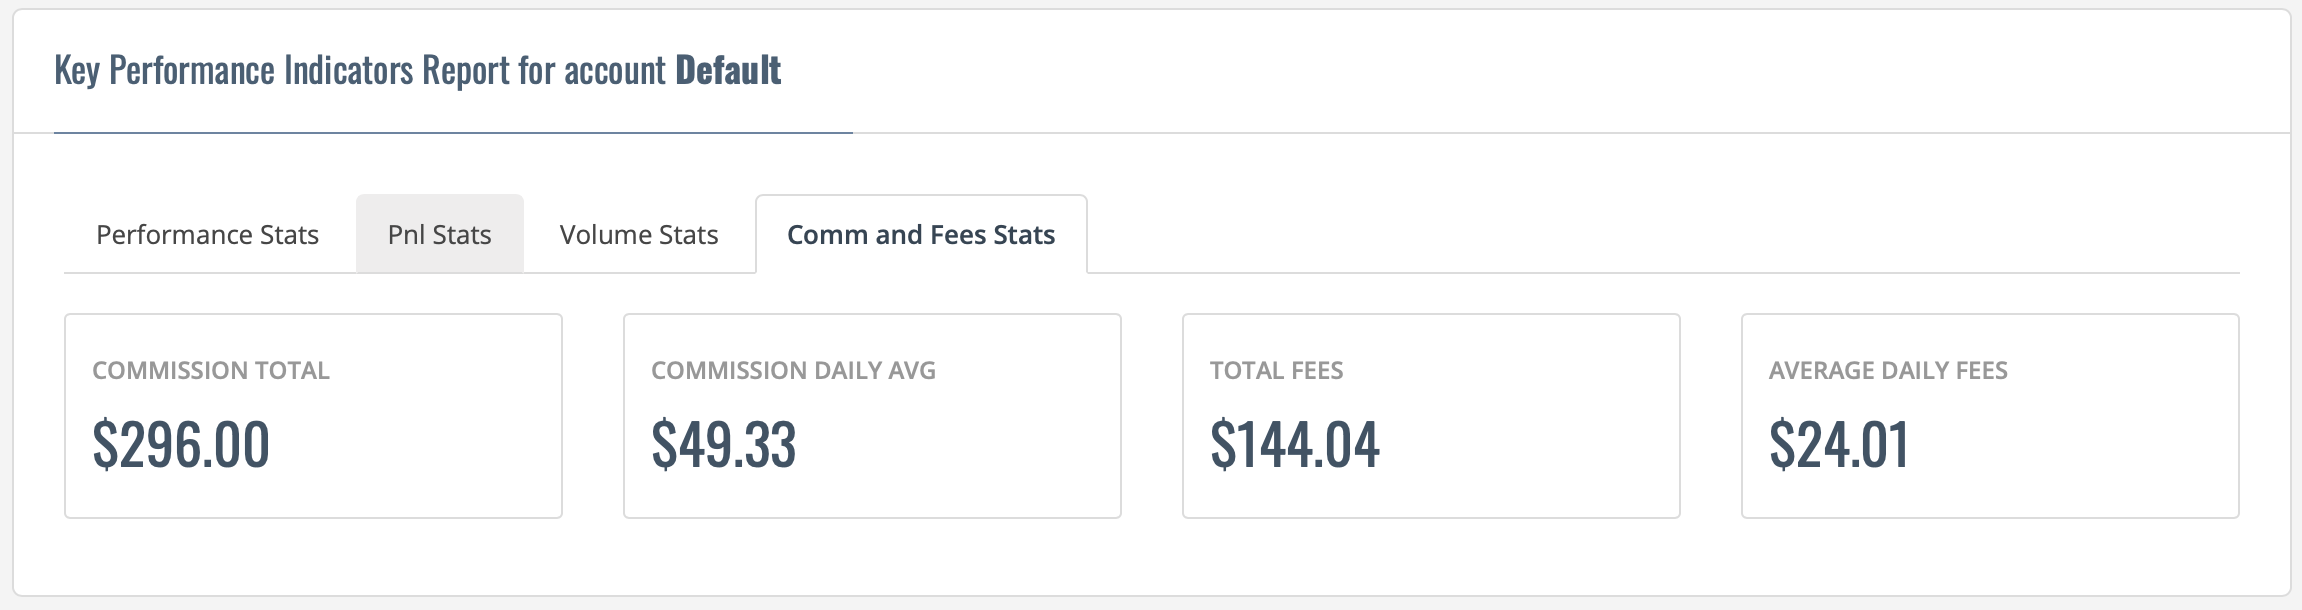Click the Average Daily Fees card

pyautogui.click(x=1990, y=416)
